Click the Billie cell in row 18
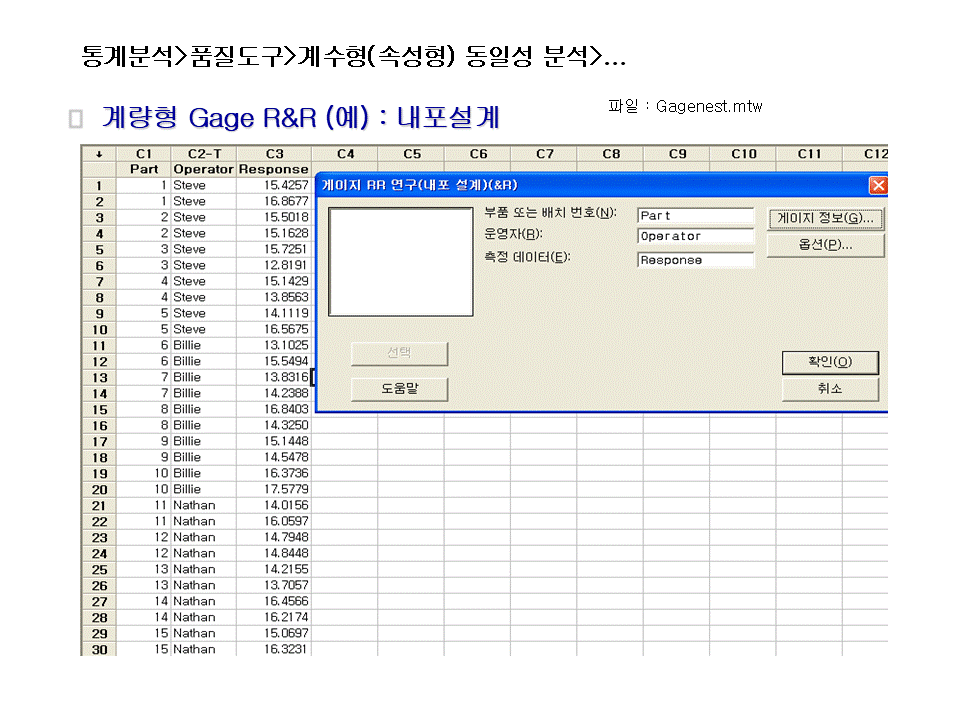 (x=204, y=457)
